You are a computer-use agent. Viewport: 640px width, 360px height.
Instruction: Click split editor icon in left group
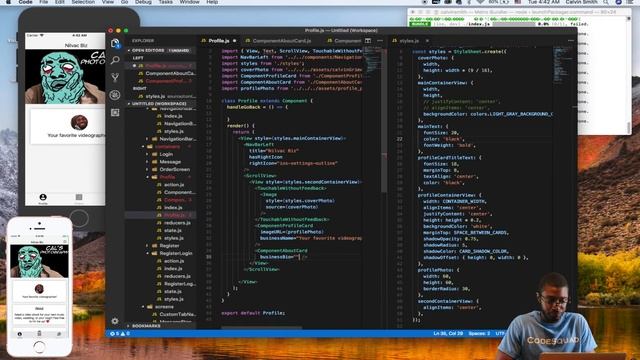pos(368,41)
